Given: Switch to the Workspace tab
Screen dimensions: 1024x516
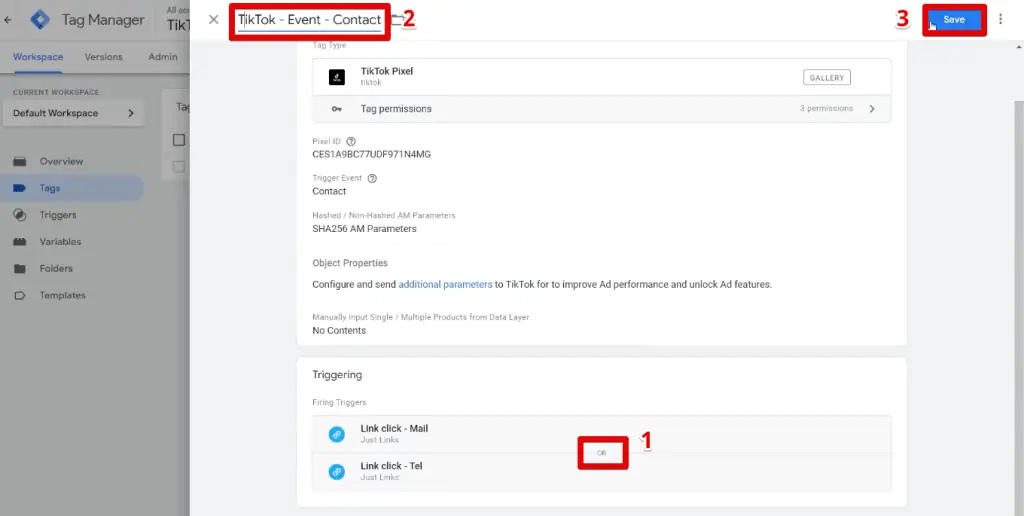Looking at the screenshot, I should coord(38,57).
